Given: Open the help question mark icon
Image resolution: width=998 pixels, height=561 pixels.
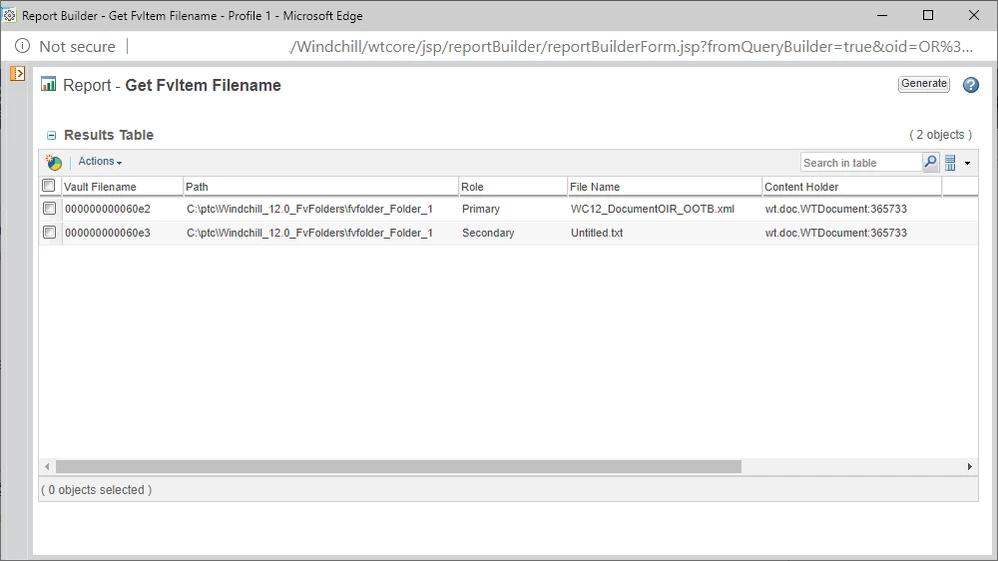Looking at the screenshot, I should tap(971, 85).
